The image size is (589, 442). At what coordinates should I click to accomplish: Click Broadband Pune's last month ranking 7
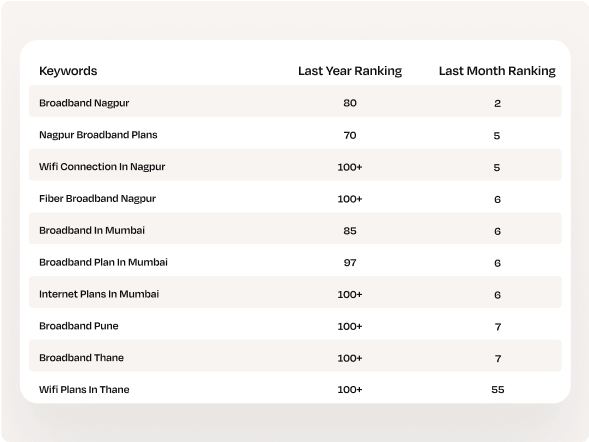tap(498, 327)
